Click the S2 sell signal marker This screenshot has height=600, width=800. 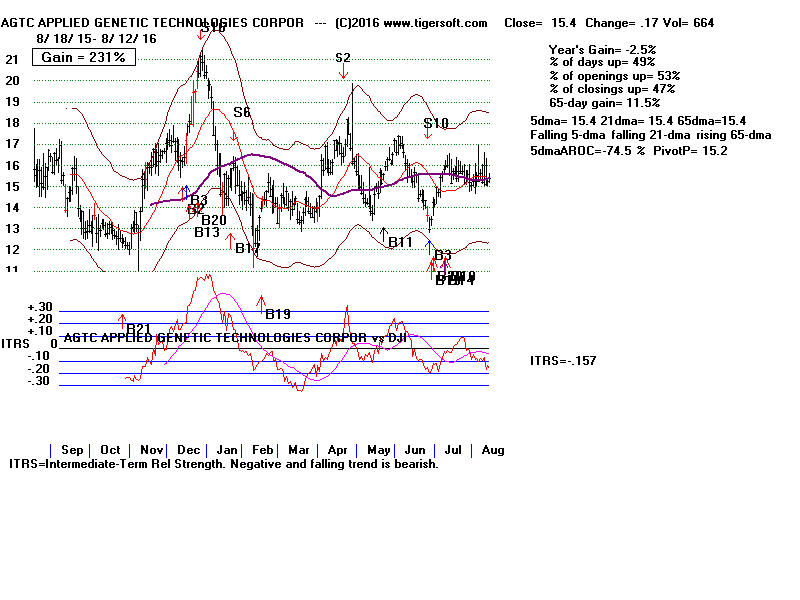343,58
